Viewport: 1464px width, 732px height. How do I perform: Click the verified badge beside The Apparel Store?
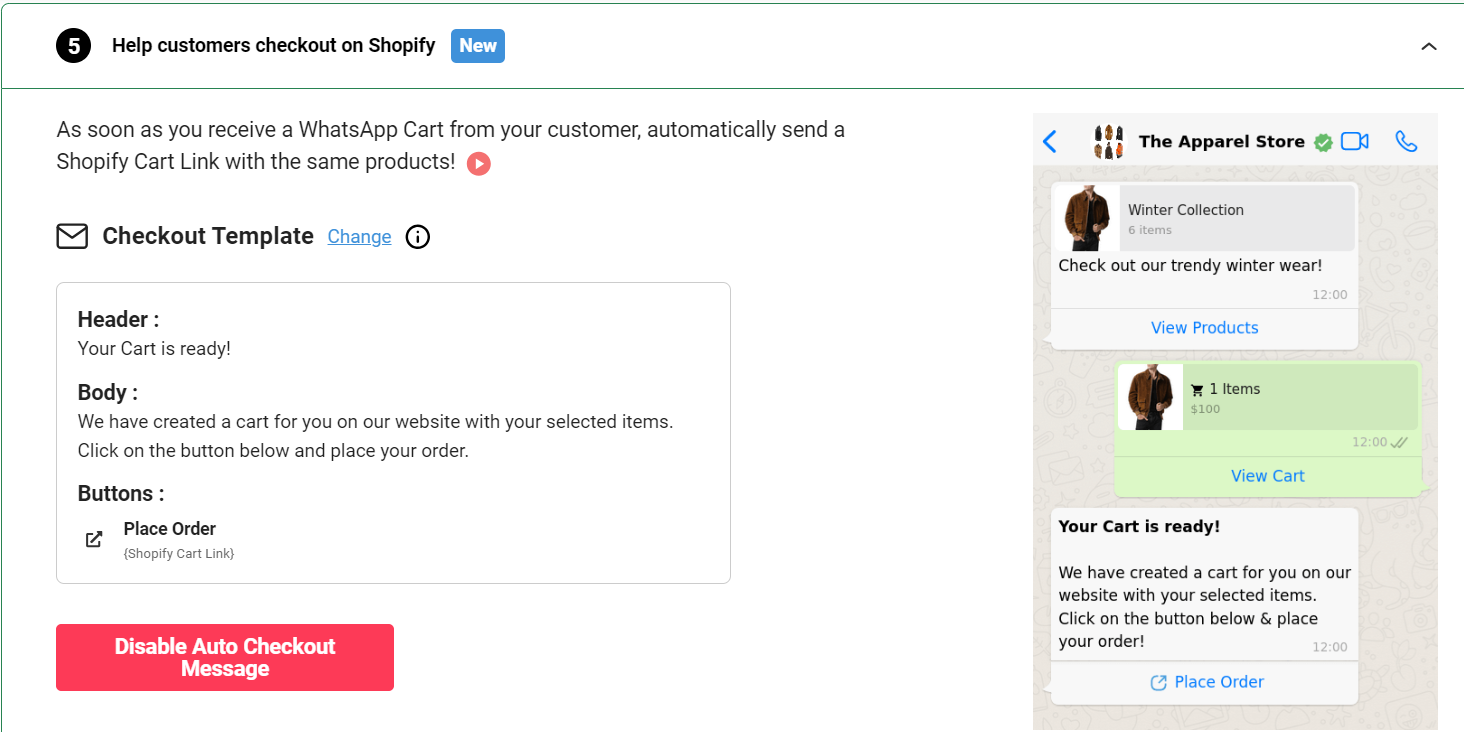[x=1322, y=141]
